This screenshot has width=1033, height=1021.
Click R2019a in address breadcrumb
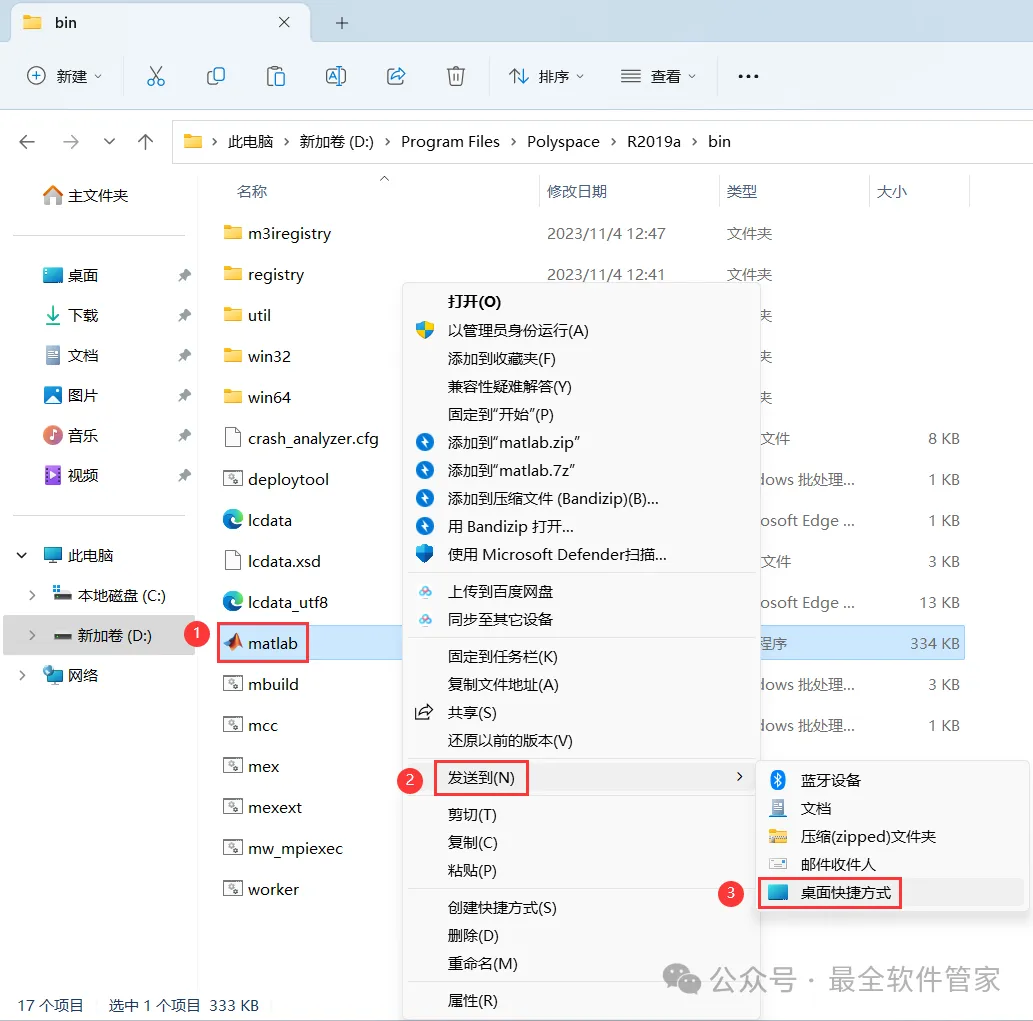tap(654, 142)
